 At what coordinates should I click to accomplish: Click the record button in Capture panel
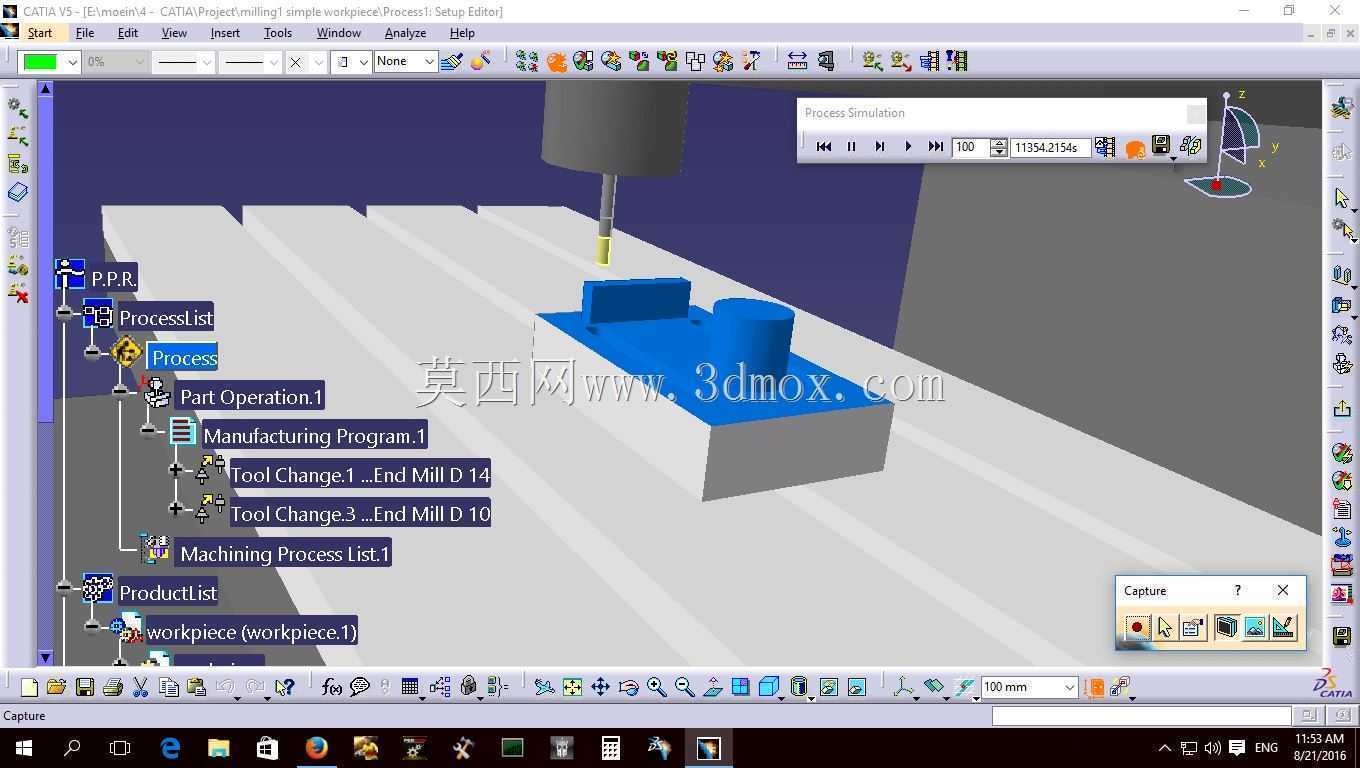pos(1137,627)
